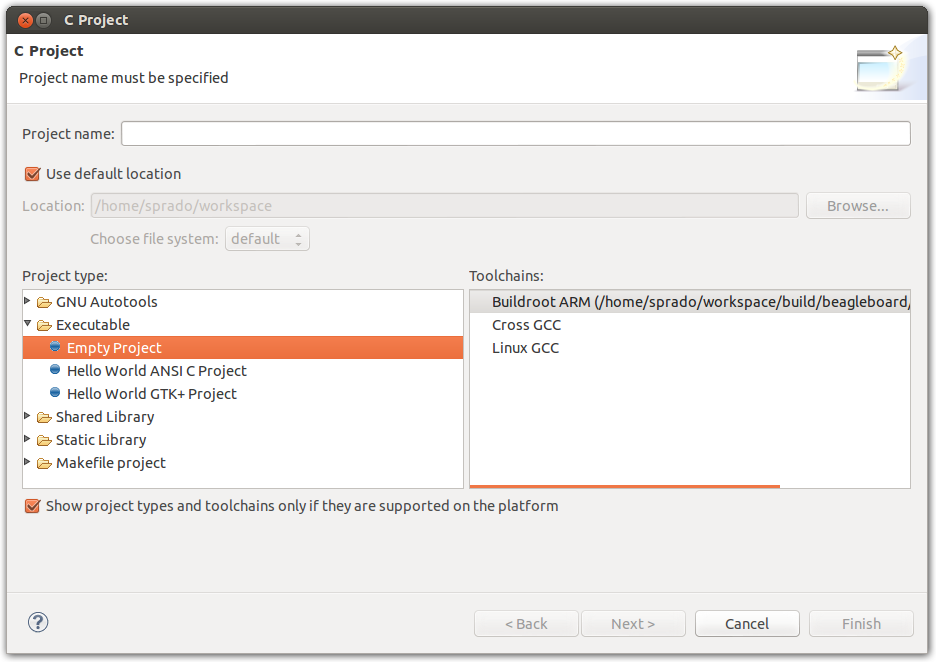
Task: Click the Executable label
Action: click(x=93, y=325)
